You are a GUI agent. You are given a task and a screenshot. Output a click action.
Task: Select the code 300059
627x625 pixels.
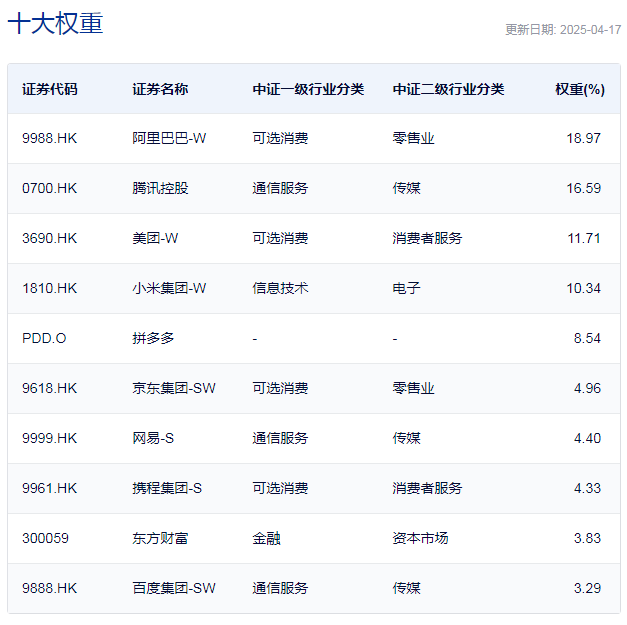45,538
